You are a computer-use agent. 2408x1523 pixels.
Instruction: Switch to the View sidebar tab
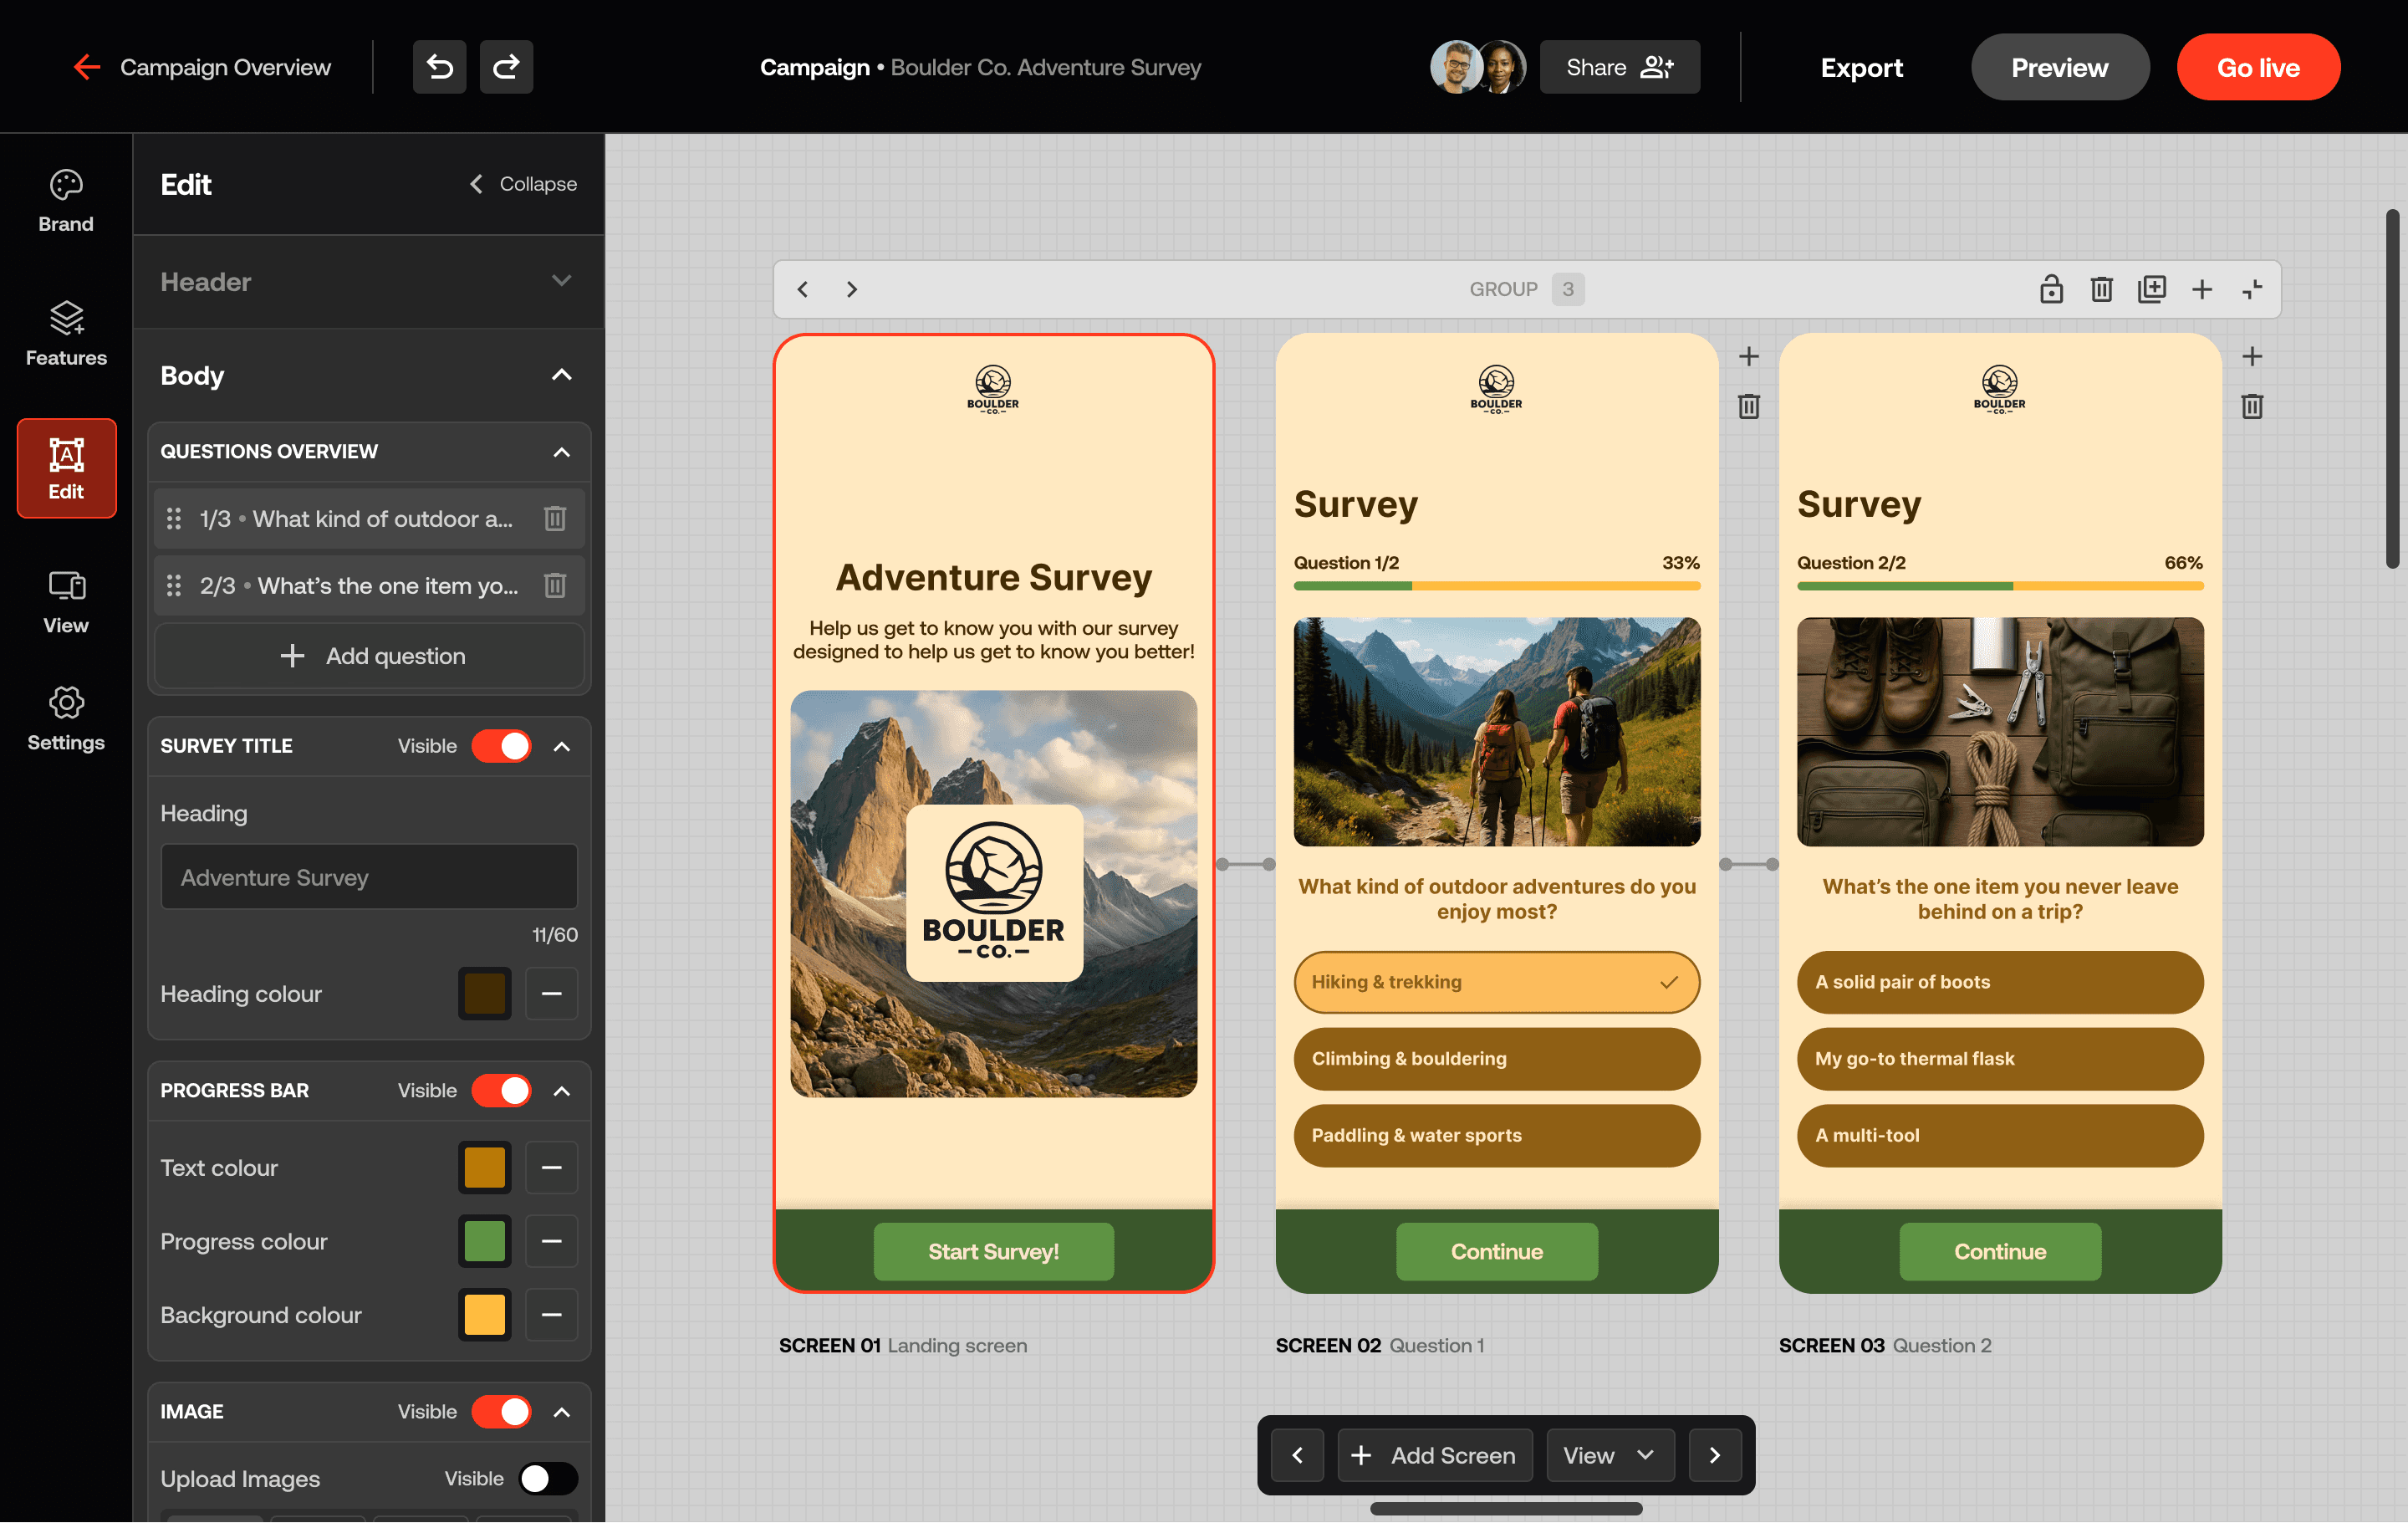pyautogui.click(x=66, y=602)
